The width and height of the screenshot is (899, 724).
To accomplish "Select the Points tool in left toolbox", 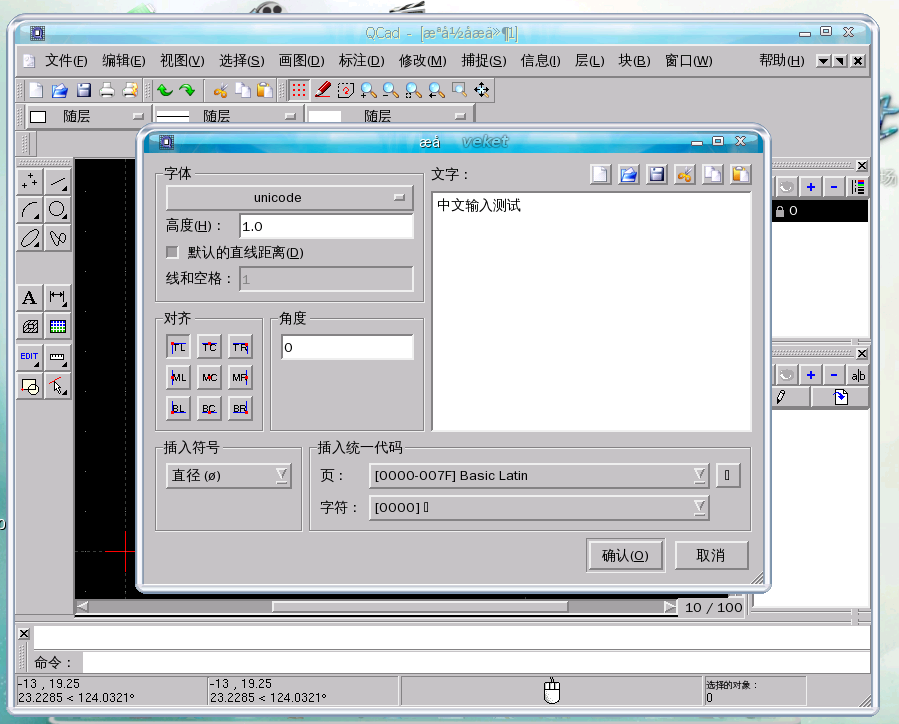I will [x=30, y=182].
